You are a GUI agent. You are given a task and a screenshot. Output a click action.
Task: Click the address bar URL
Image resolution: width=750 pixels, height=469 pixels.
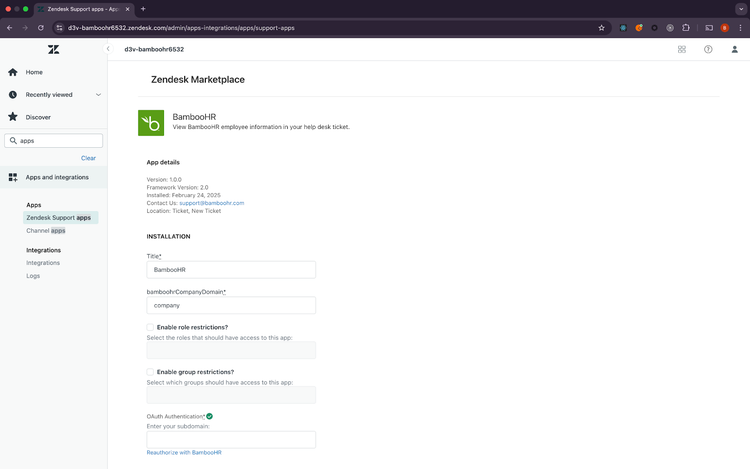181,28
